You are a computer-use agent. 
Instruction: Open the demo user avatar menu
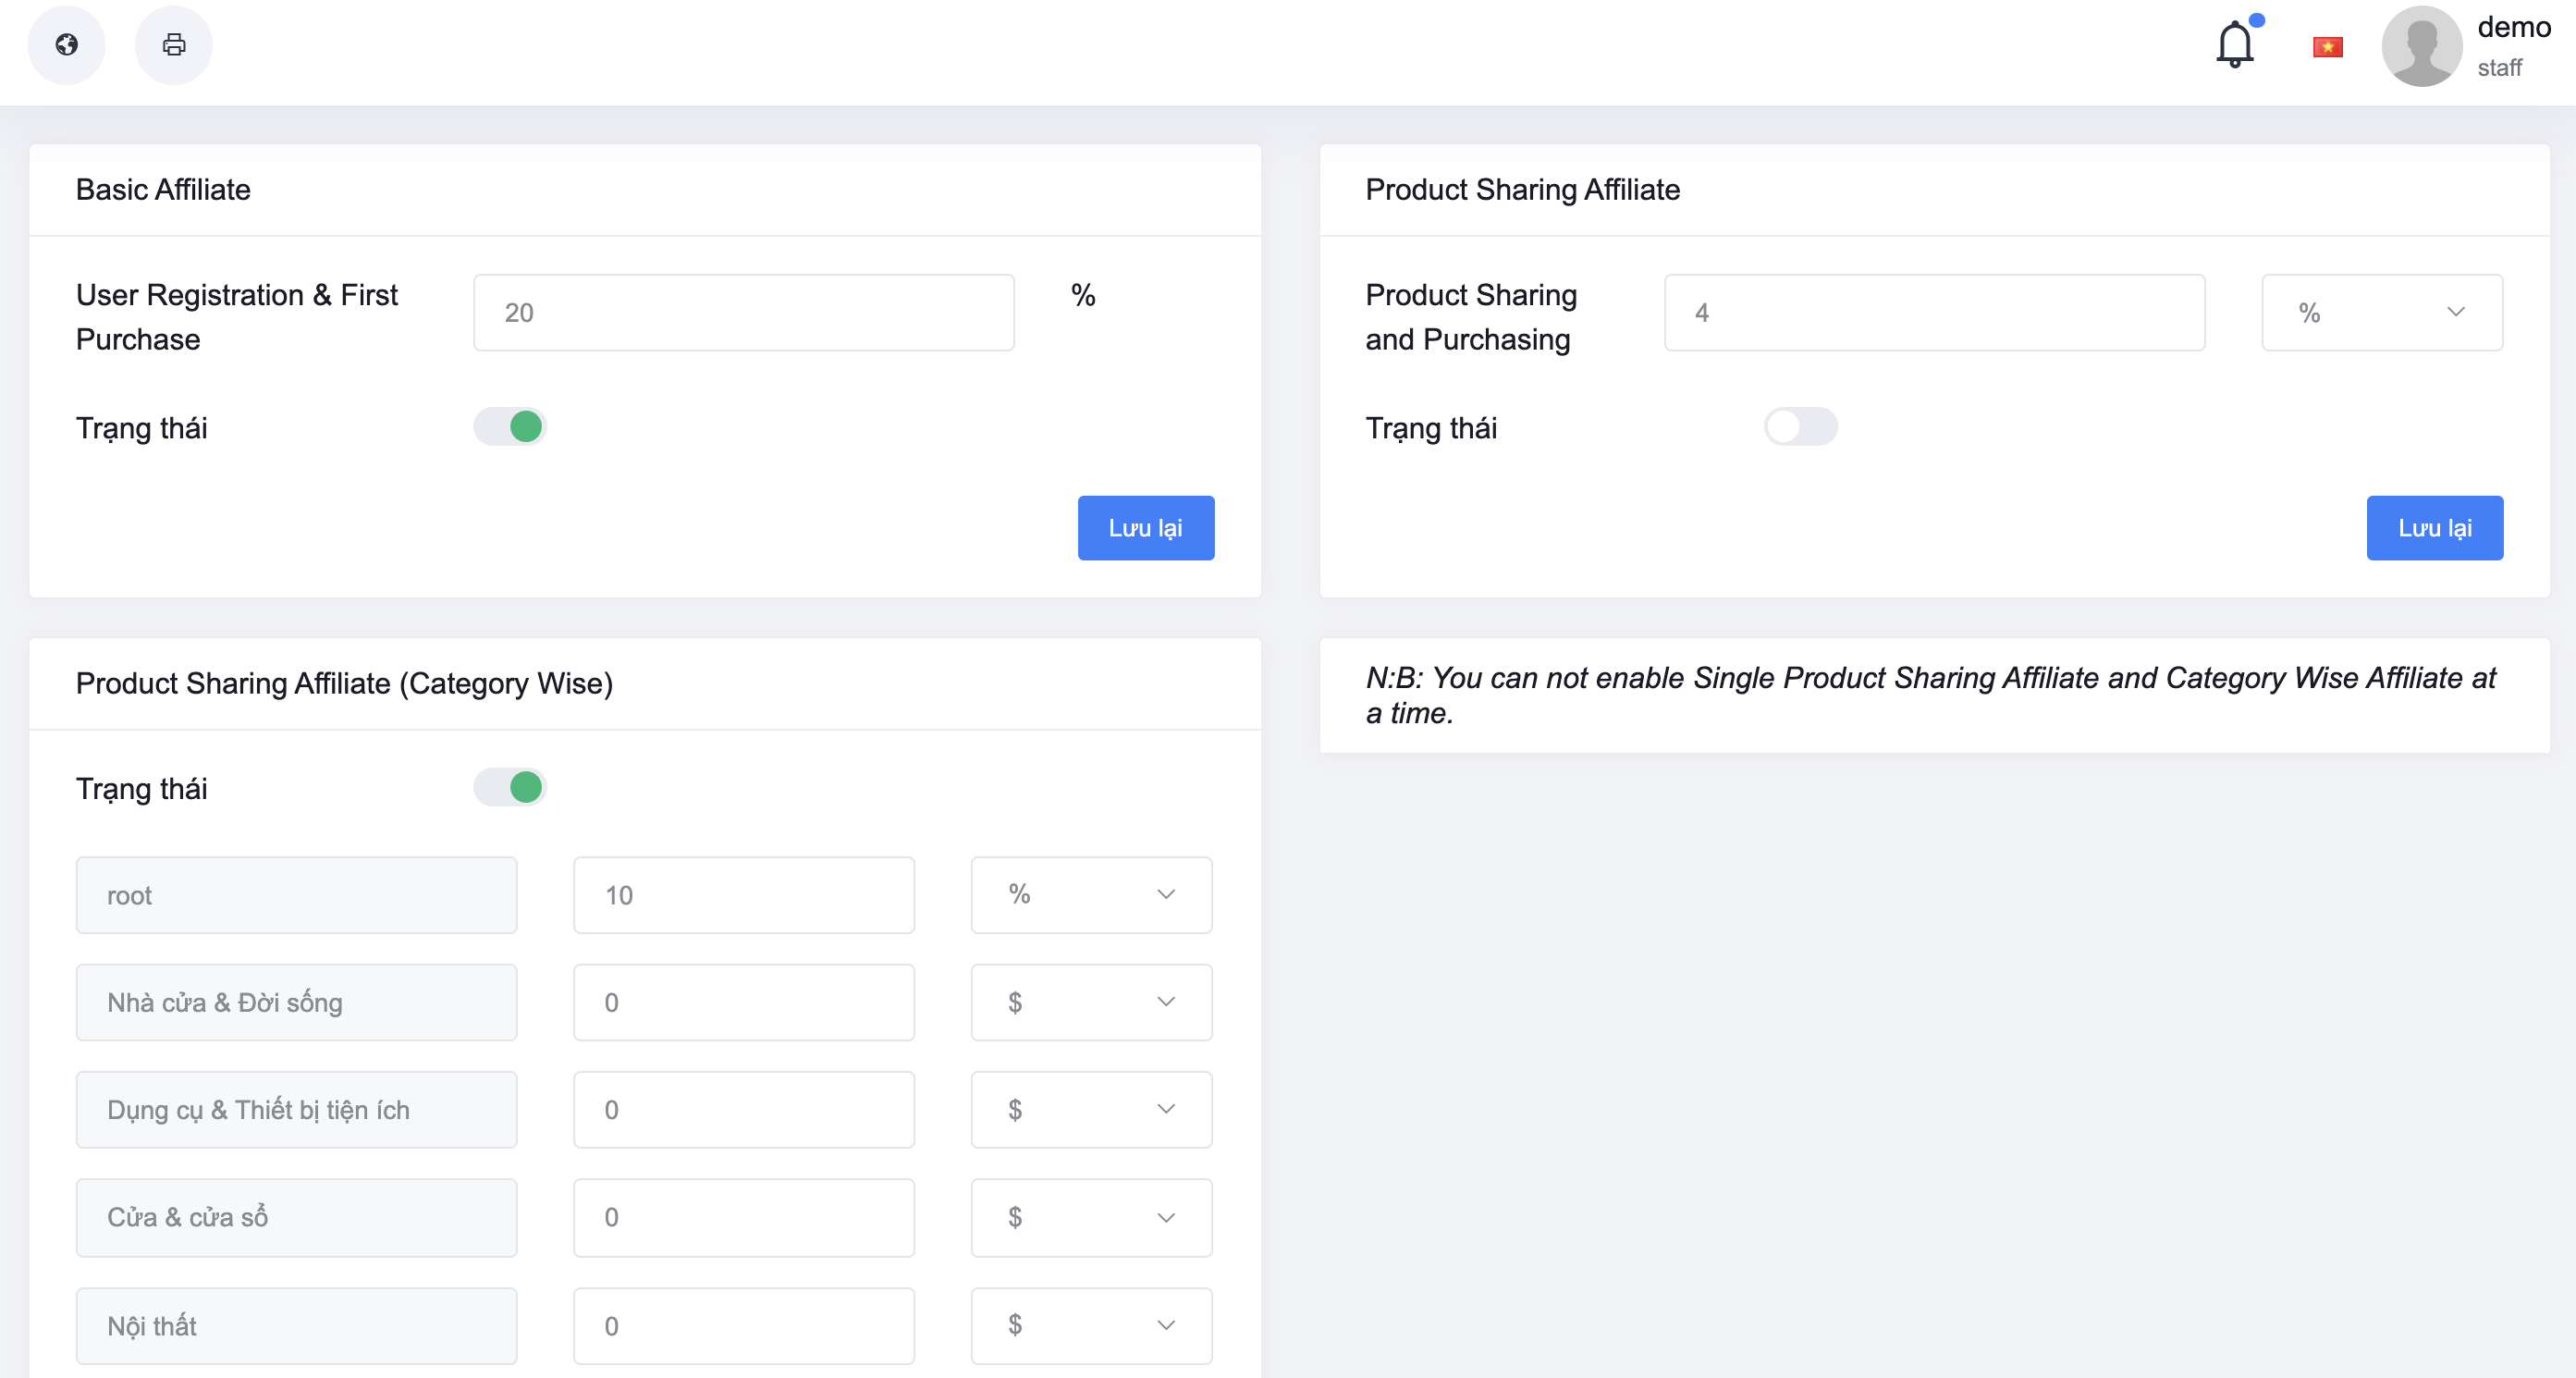coord(2422,46)
